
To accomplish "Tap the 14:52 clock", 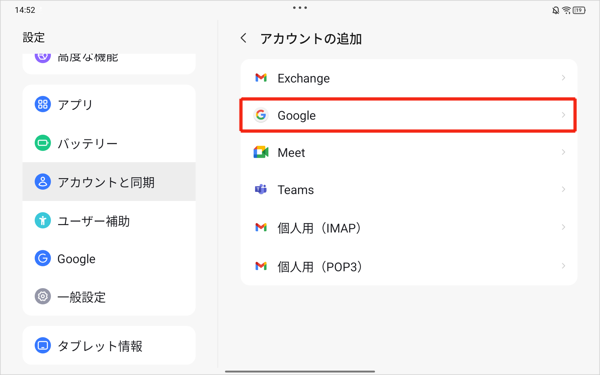I will click(25, 10).
